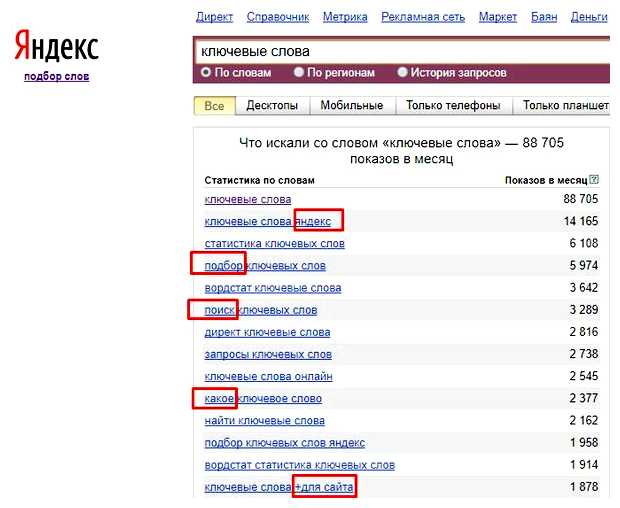Image resolution: width=620 pixels, height=508 pixels.
Task: Open the вордстат ключевые слова query
Action: click(273, 288)
